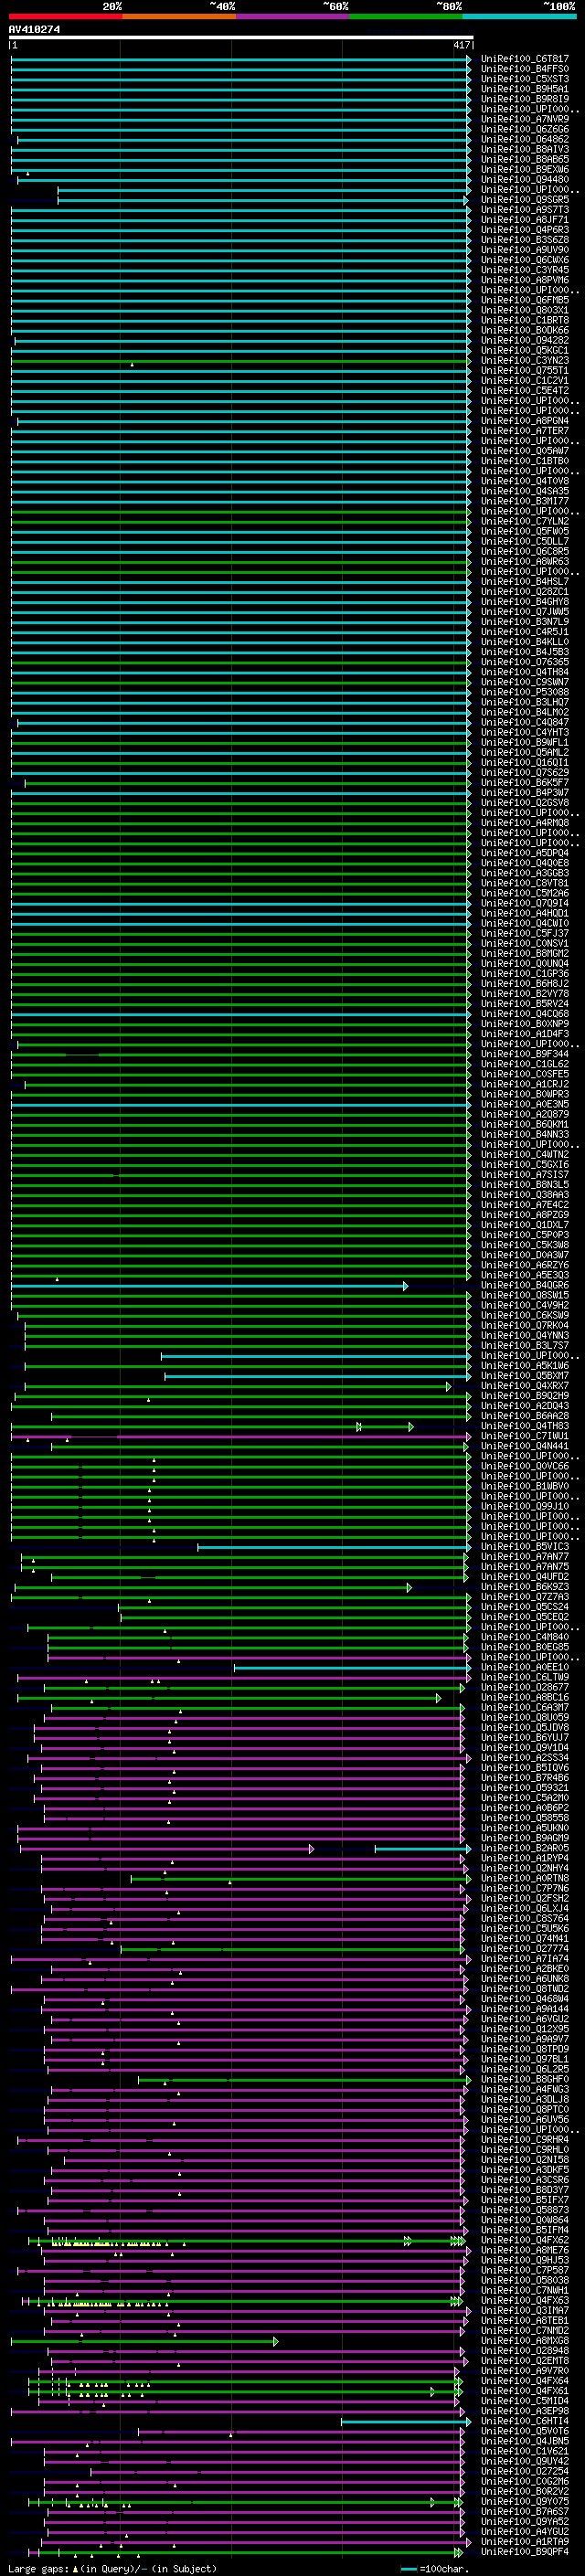Select alignment entry UniRef100_C5XST3
This screenshot has height=2576, width=585.
pos(524,79)
